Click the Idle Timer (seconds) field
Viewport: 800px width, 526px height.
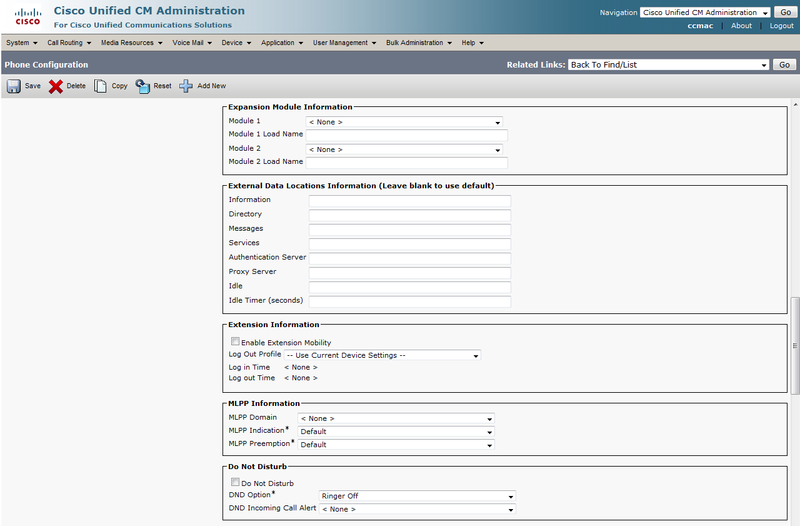click(410, 301)
